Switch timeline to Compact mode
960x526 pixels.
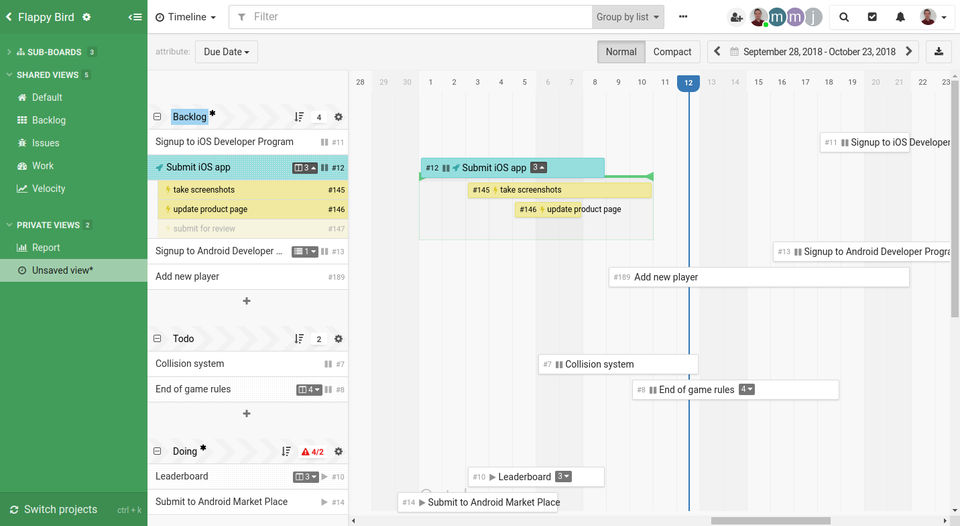(x=672, y=52)
